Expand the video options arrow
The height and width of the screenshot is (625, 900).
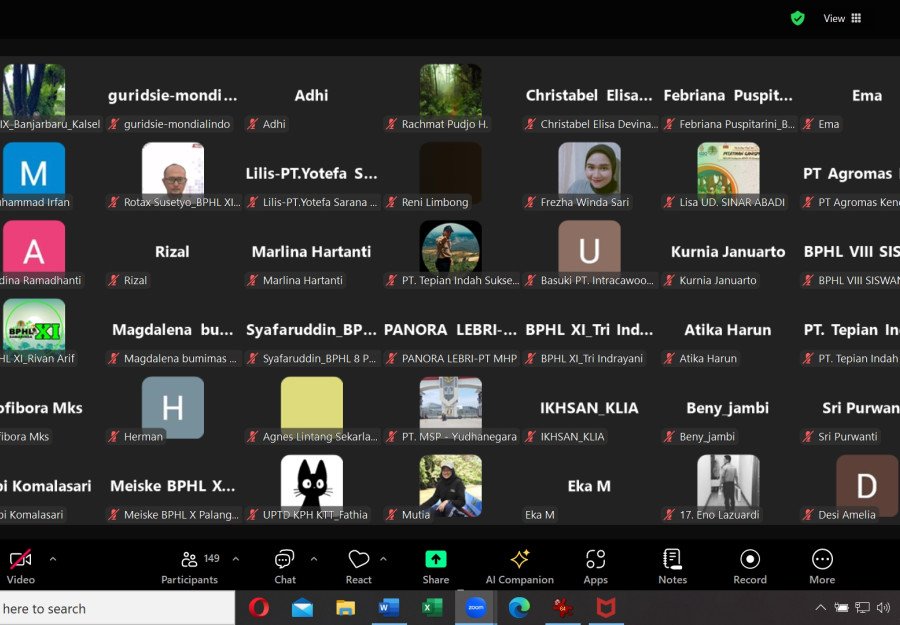[x=53, y=559]
